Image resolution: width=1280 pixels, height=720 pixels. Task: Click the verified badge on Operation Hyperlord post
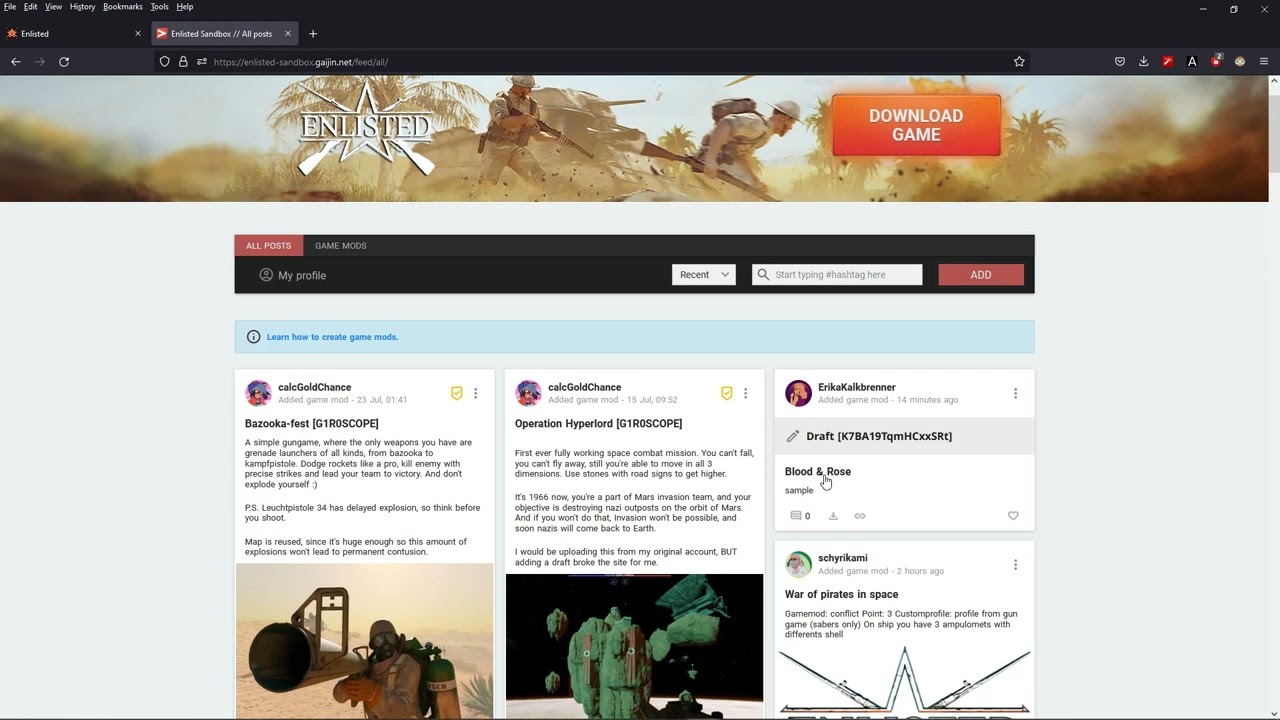tap(727, 394)
